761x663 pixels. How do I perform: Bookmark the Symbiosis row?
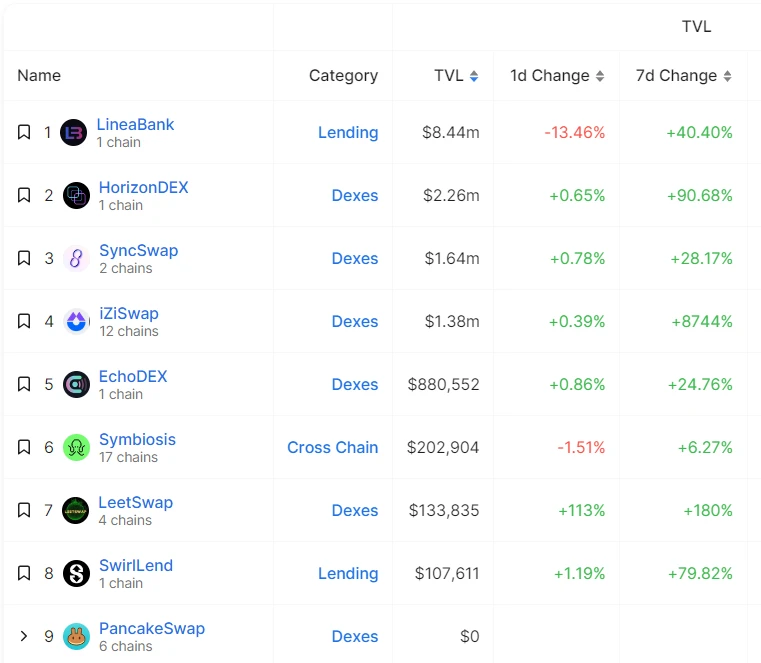coord(24,447)
